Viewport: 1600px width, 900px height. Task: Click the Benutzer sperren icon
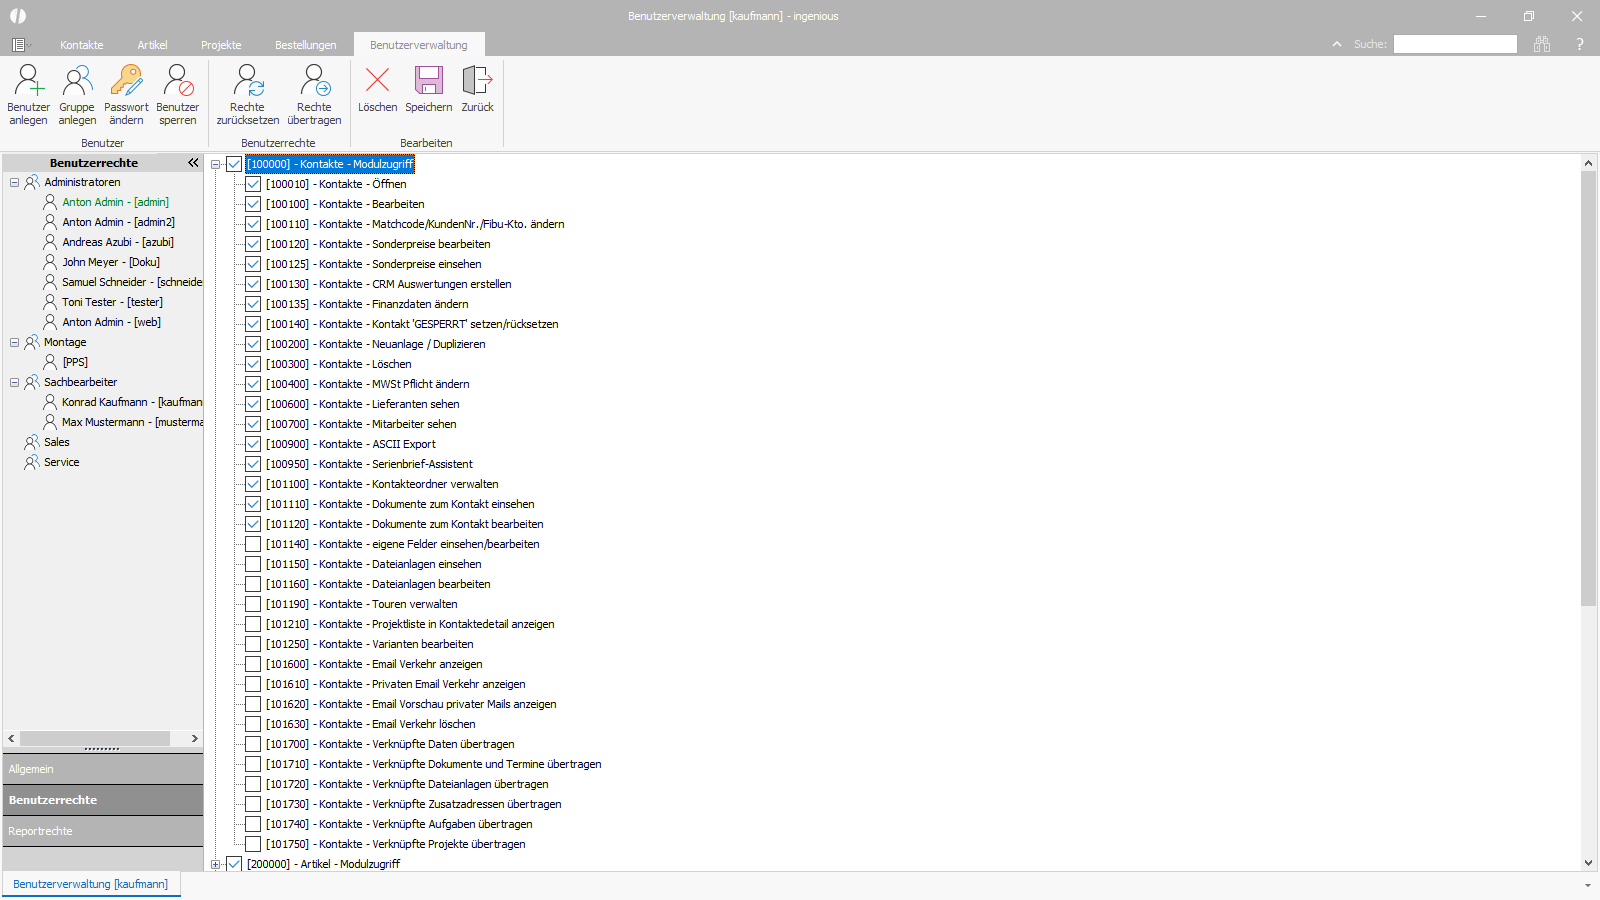(x=178, y=81)
